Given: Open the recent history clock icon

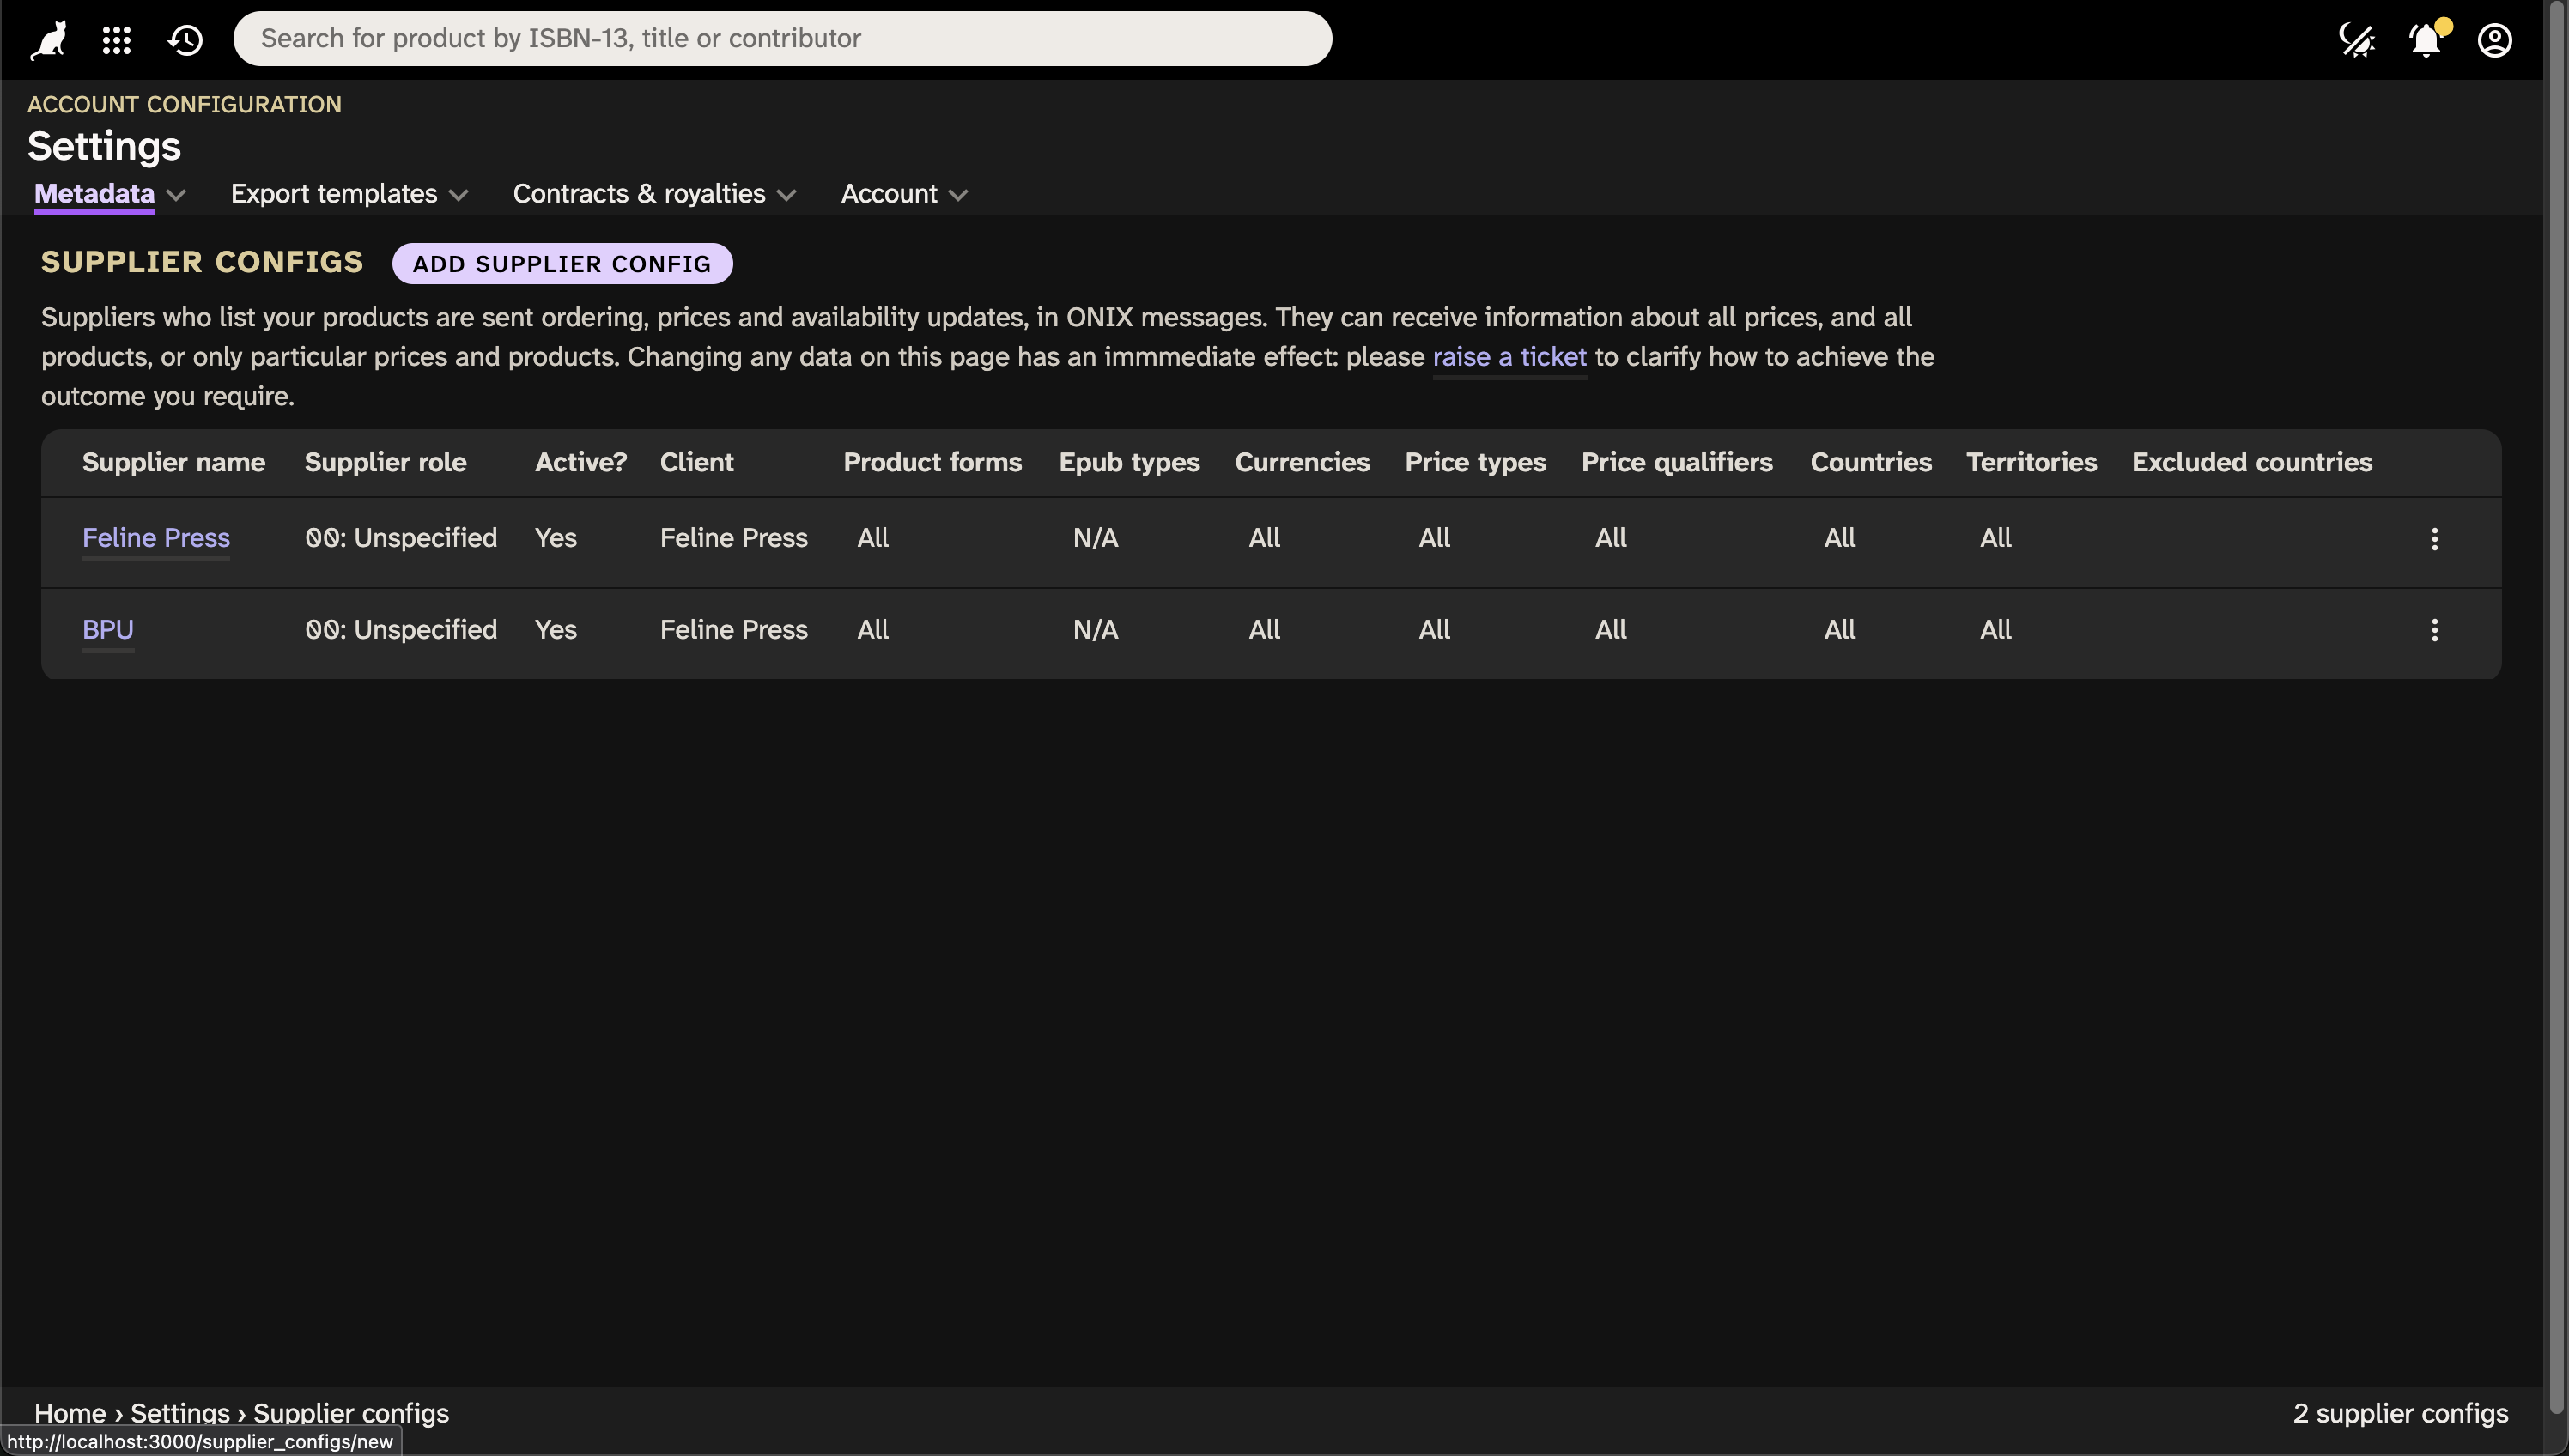Looking at the screenshot, I should tap(186, 40).
